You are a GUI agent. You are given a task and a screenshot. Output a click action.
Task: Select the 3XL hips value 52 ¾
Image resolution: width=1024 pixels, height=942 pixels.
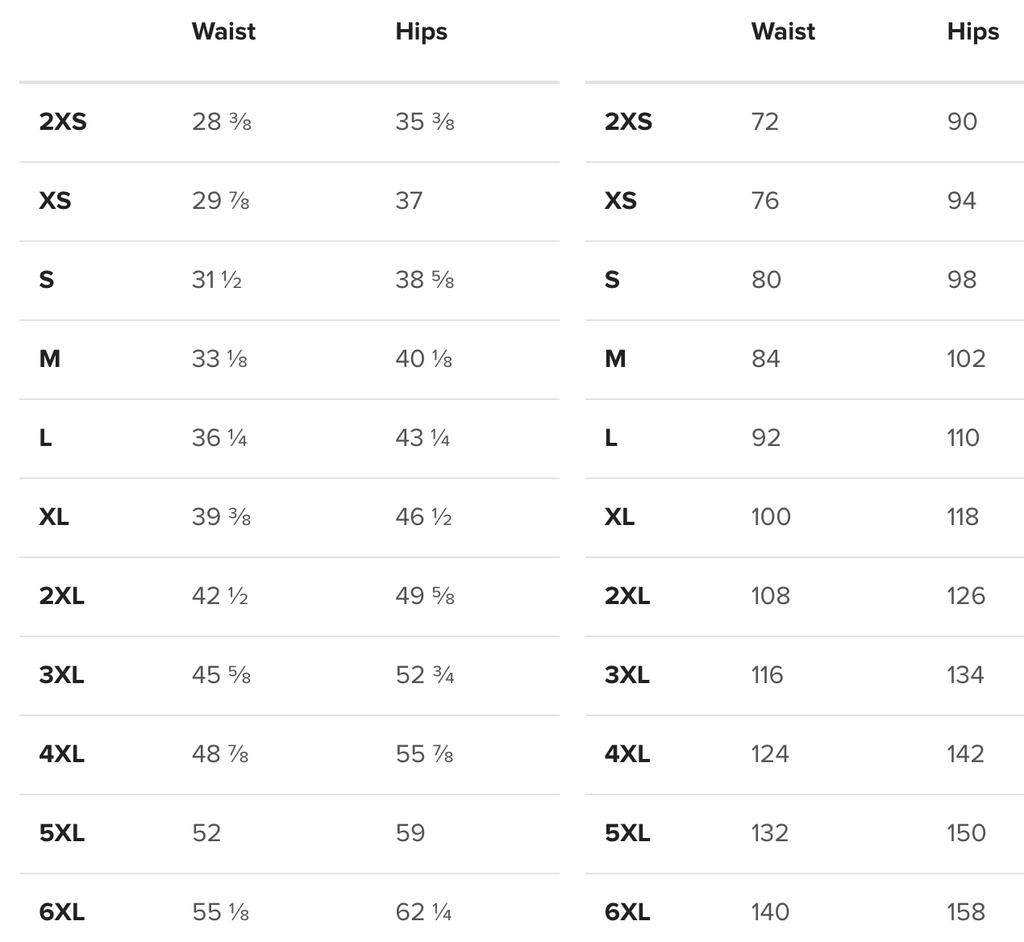[424, 675]
